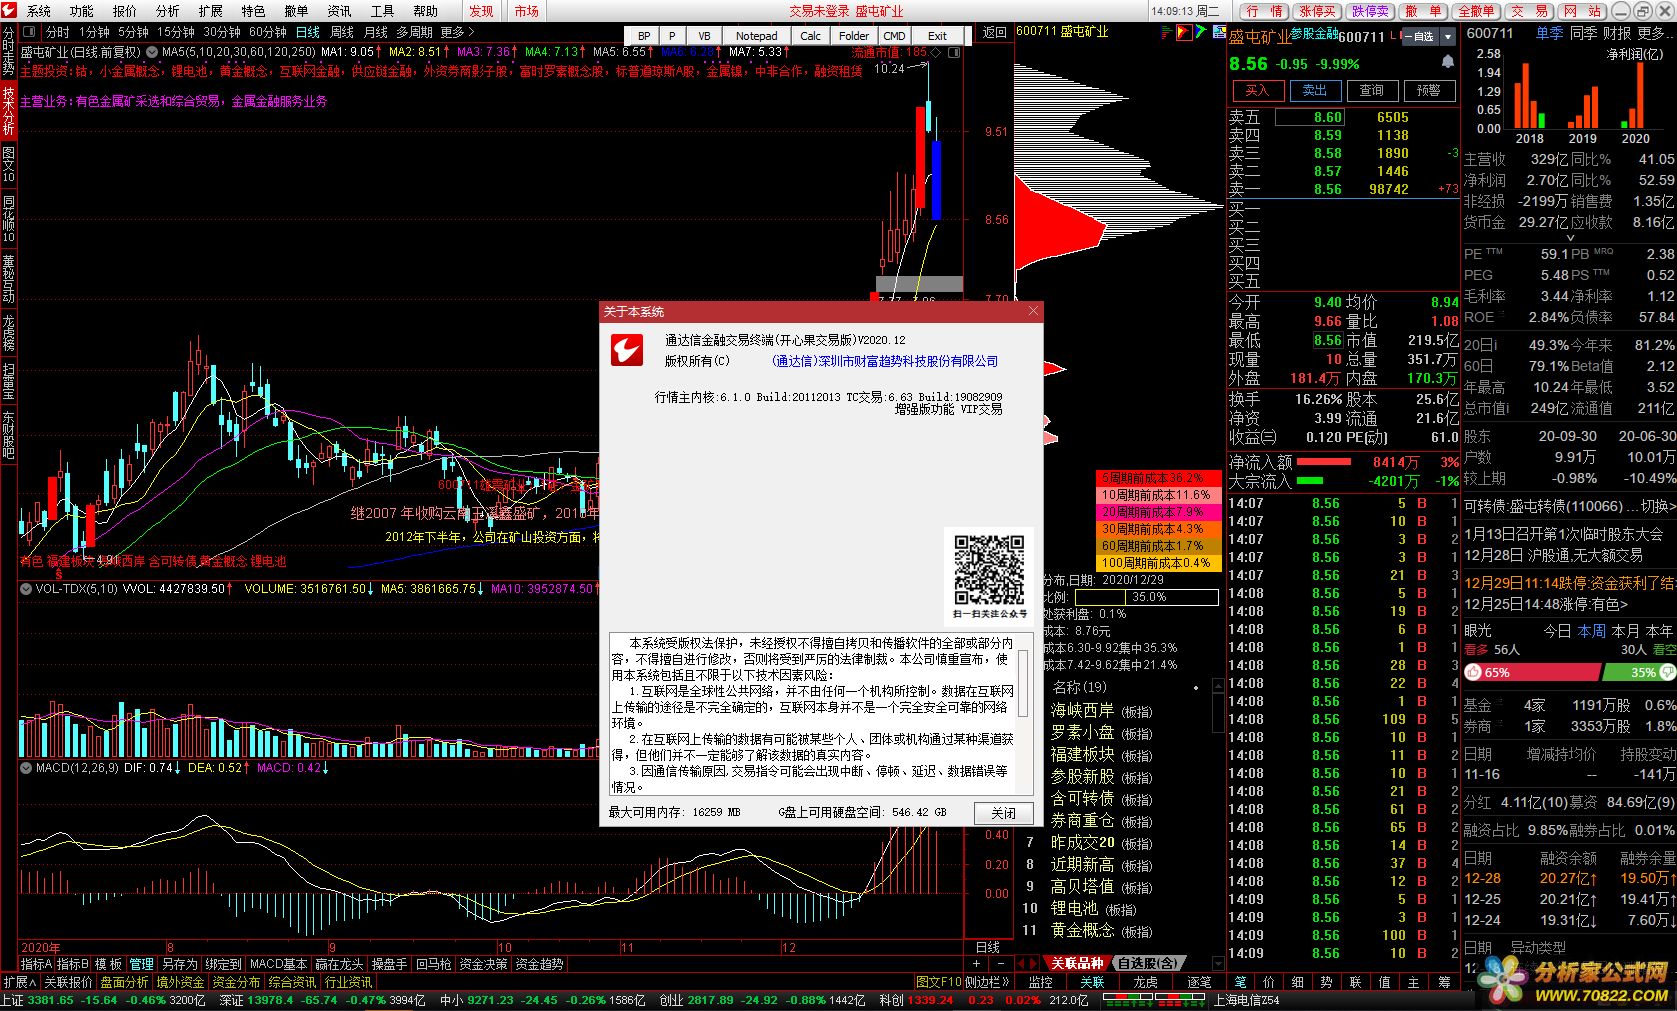This screenshot has height=1011, width=1677.
Task: Click the Tongdaxin logo icon at top-left
Action: [10, 11]
